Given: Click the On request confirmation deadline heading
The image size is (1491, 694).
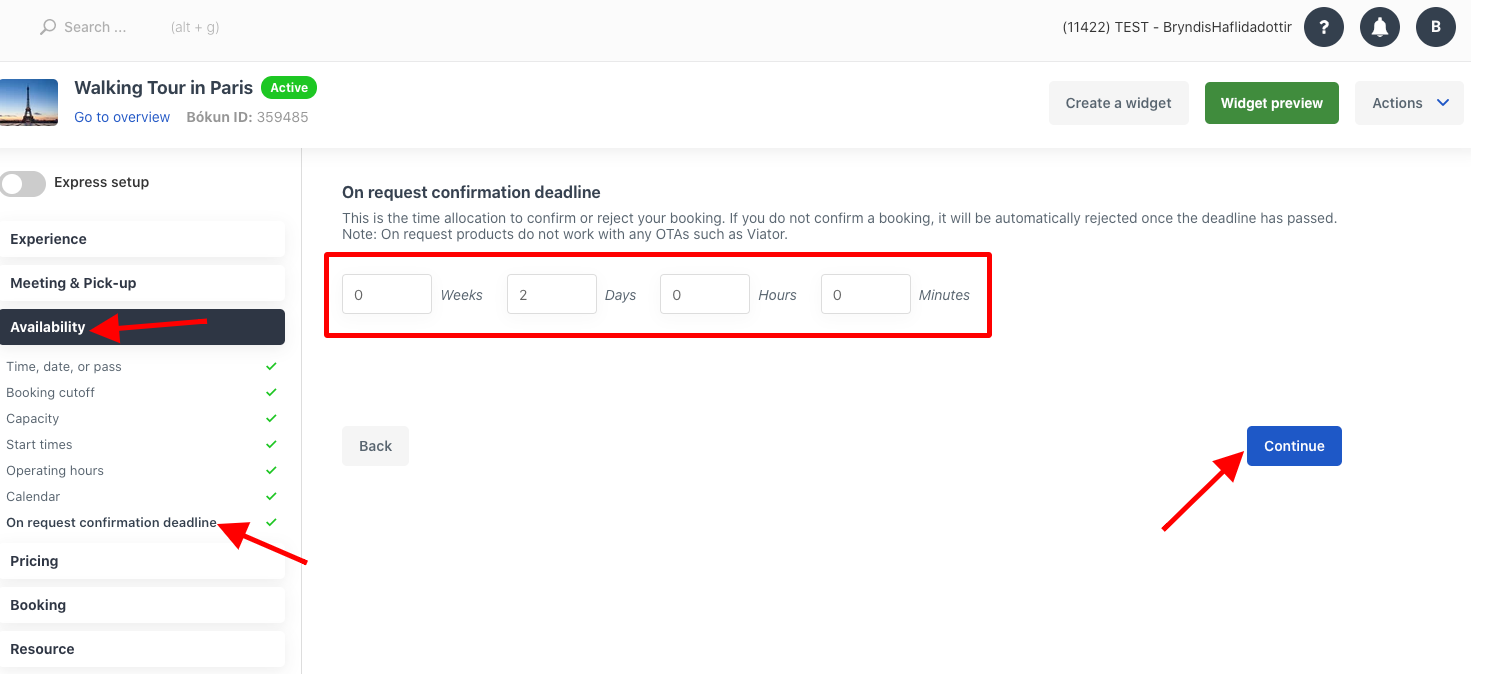Looking at the screenshot, I should click(471, 192).
